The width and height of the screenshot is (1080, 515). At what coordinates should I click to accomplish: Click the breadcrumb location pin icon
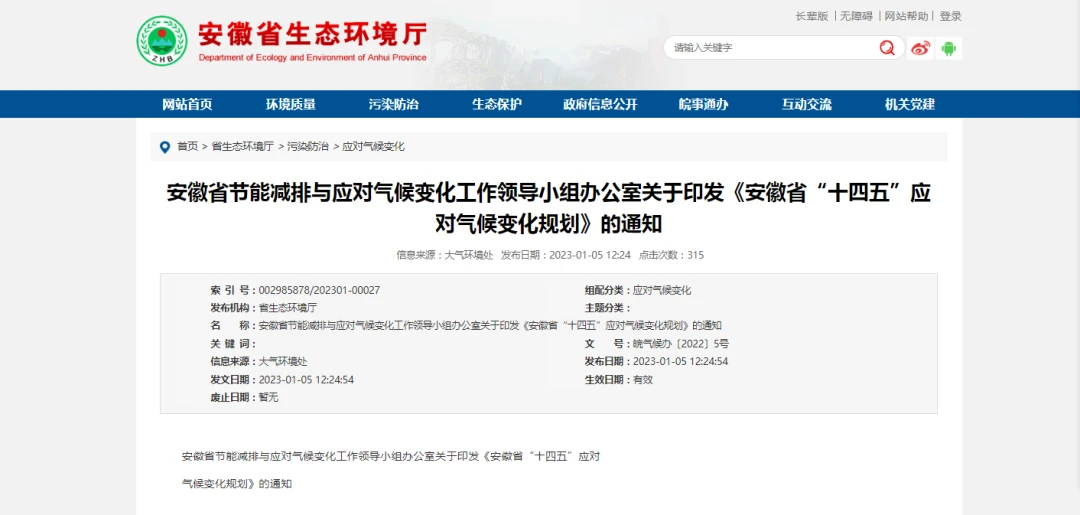click(165, 147)
